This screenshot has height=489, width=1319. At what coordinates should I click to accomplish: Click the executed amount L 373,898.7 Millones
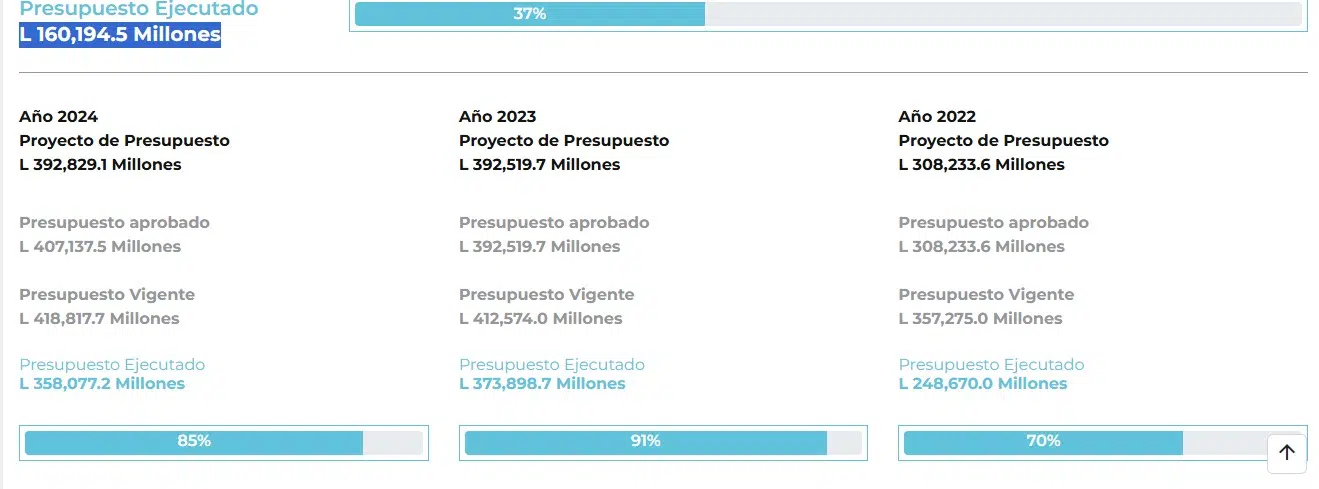coord(542,384)
